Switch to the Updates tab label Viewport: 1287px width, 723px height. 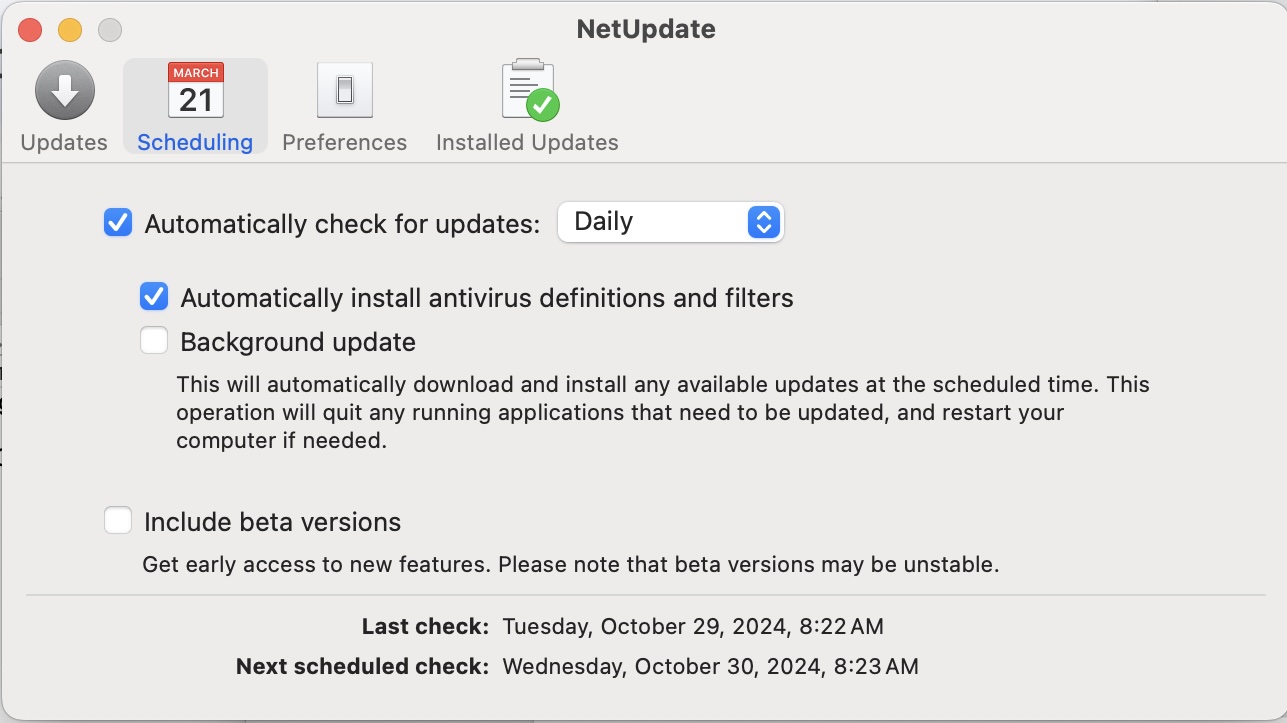click(x=64, y=142)
